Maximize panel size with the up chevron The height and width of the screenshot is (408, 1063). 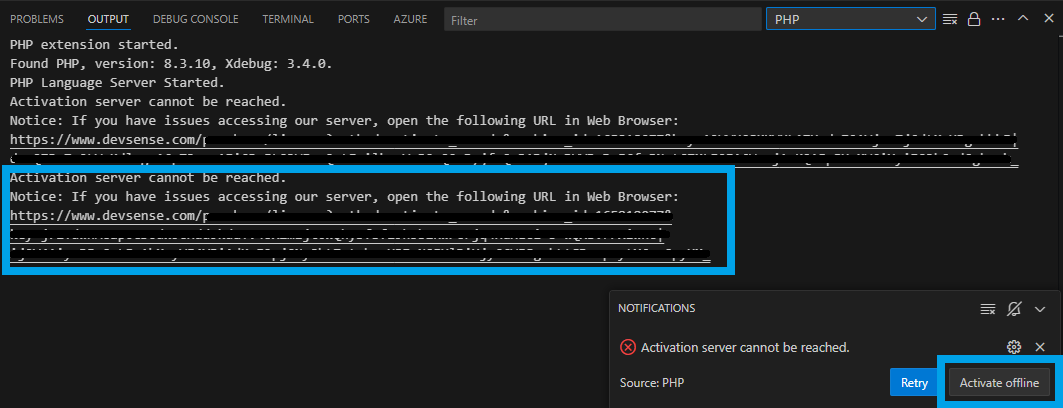coord(1022,19)
